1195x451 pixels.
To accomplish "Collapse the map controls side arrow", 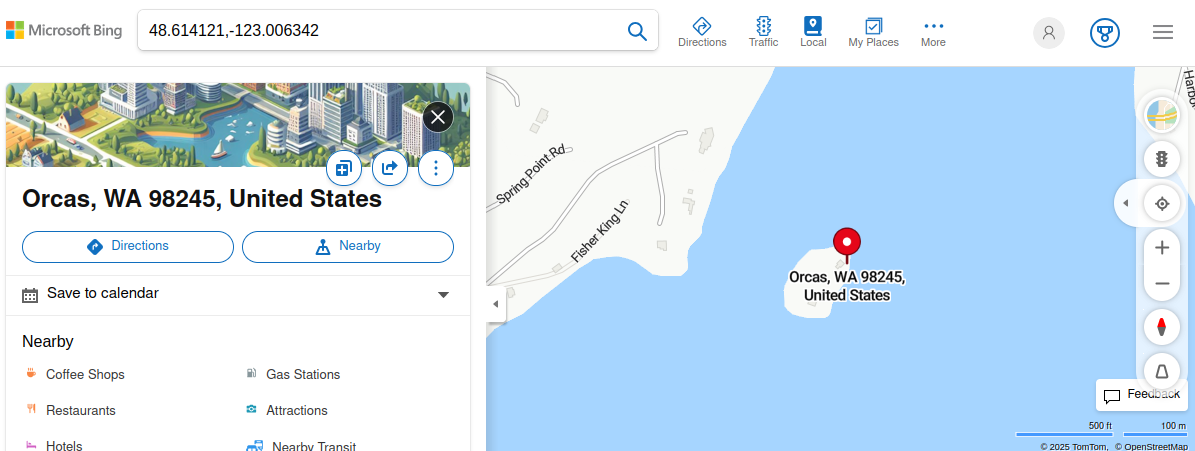I will click(x=1126, y=203).
